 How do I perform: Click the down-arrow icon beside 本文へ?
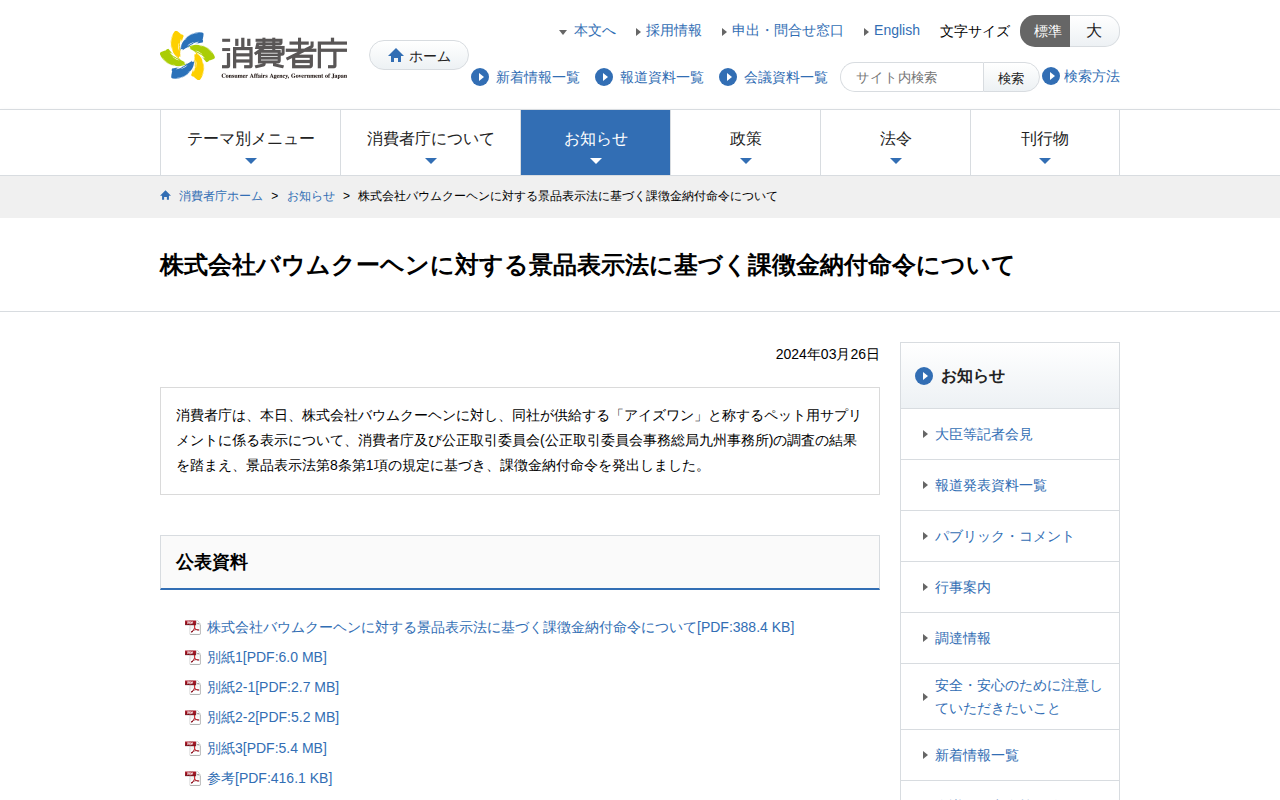point(563,32)
